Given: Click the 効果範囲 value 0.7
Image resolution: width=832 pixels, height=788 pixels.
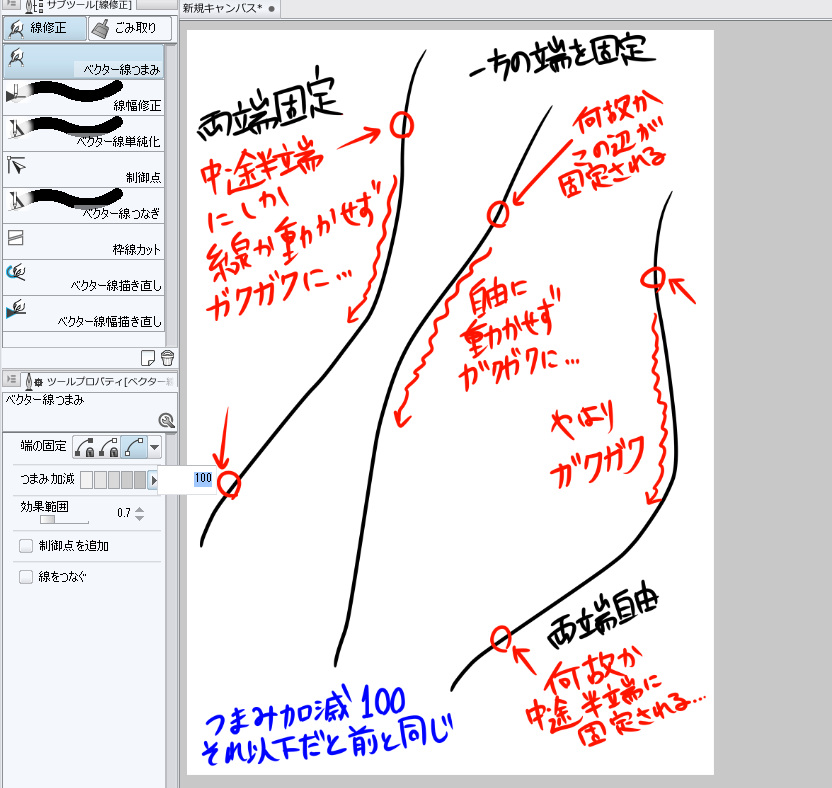Looking at the screenshot, I should click(124, 513).
